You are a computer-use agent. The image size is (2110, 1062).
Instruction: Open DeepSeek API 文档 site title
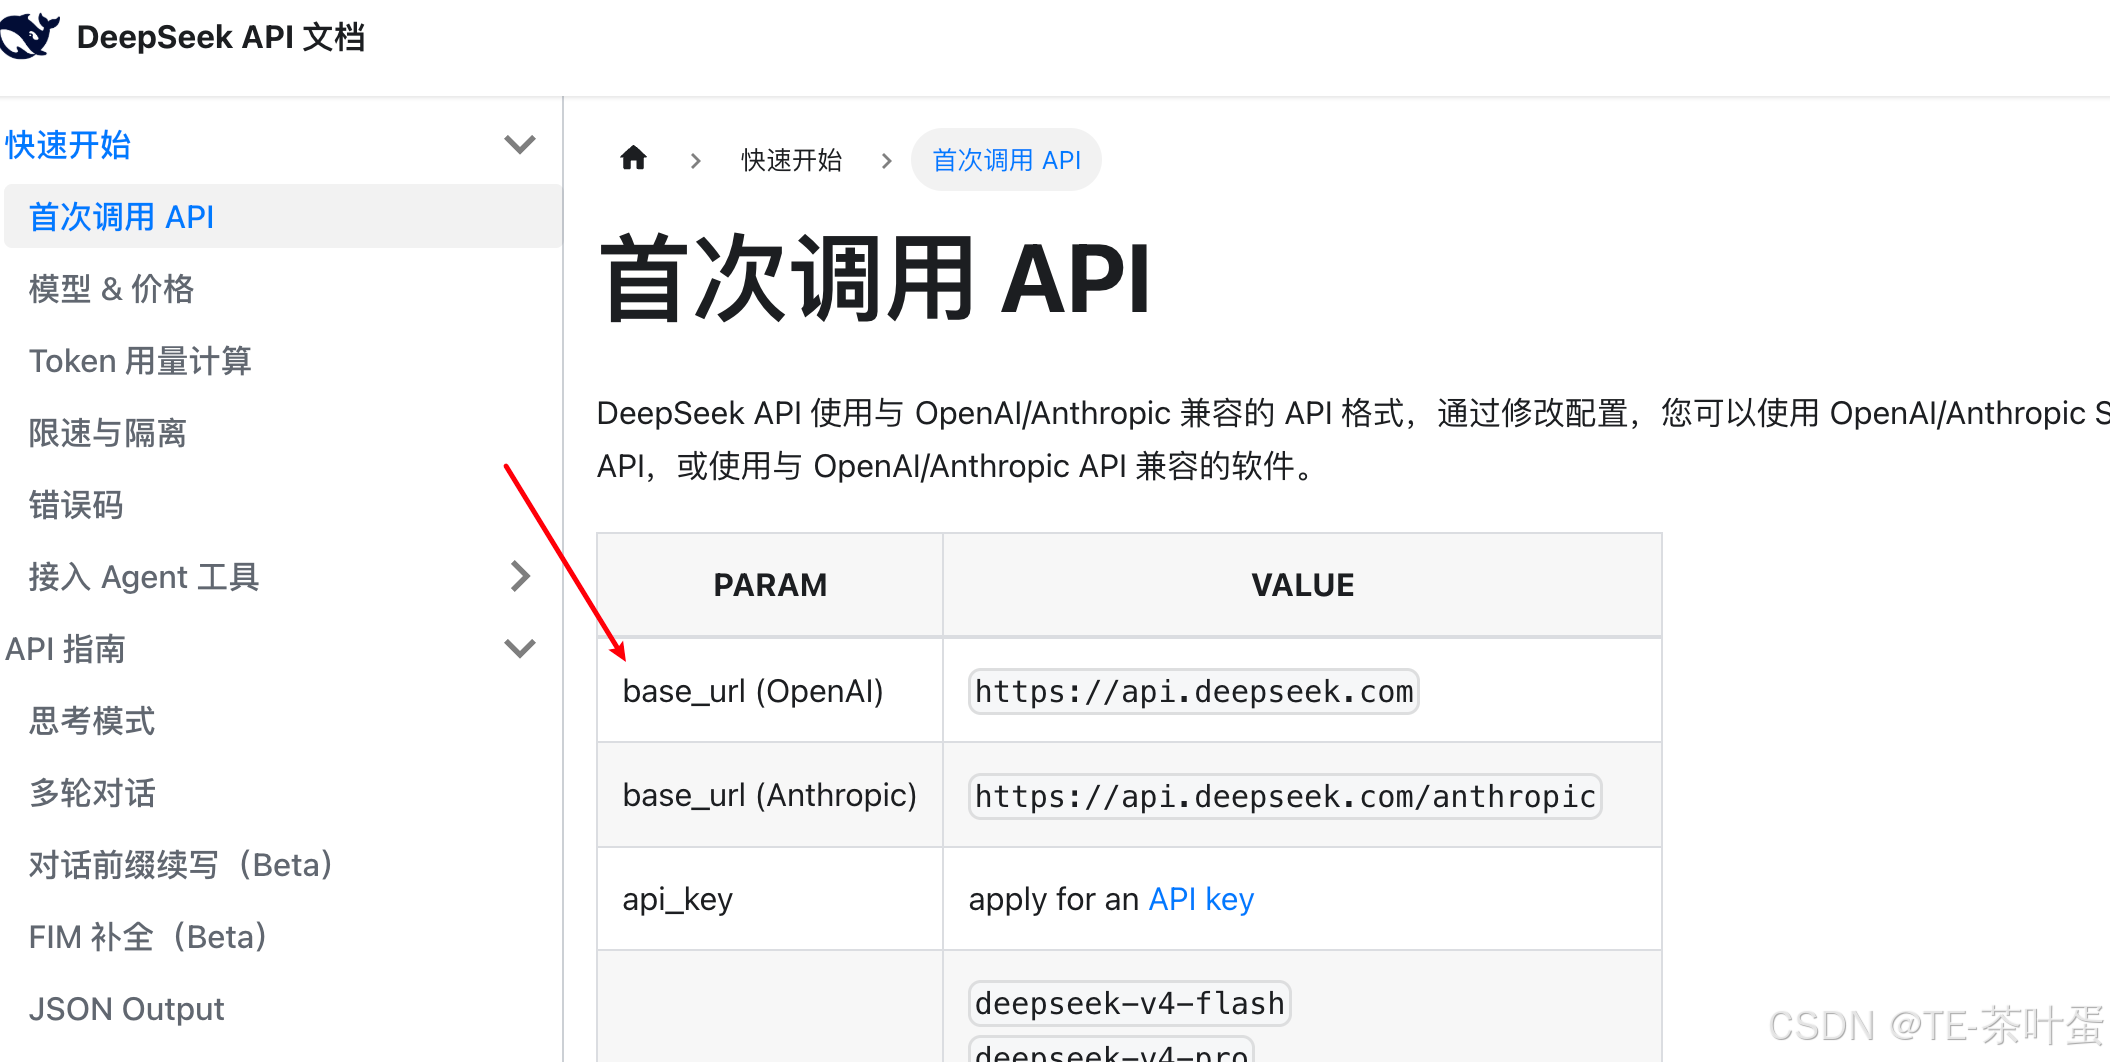pyautogui.click(x=221, y=37)
